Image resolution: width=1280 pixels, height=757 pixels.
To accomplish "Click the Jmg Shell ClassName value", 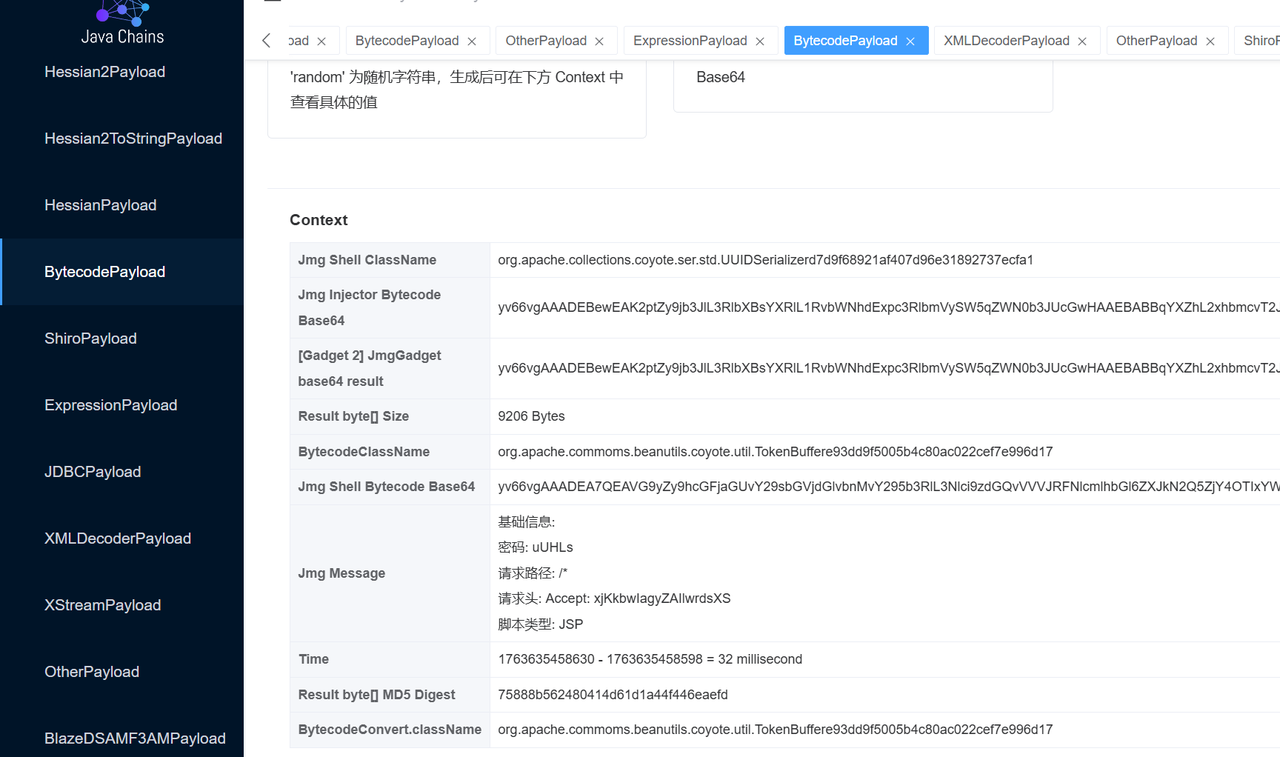I will click(x=765, y=260).
